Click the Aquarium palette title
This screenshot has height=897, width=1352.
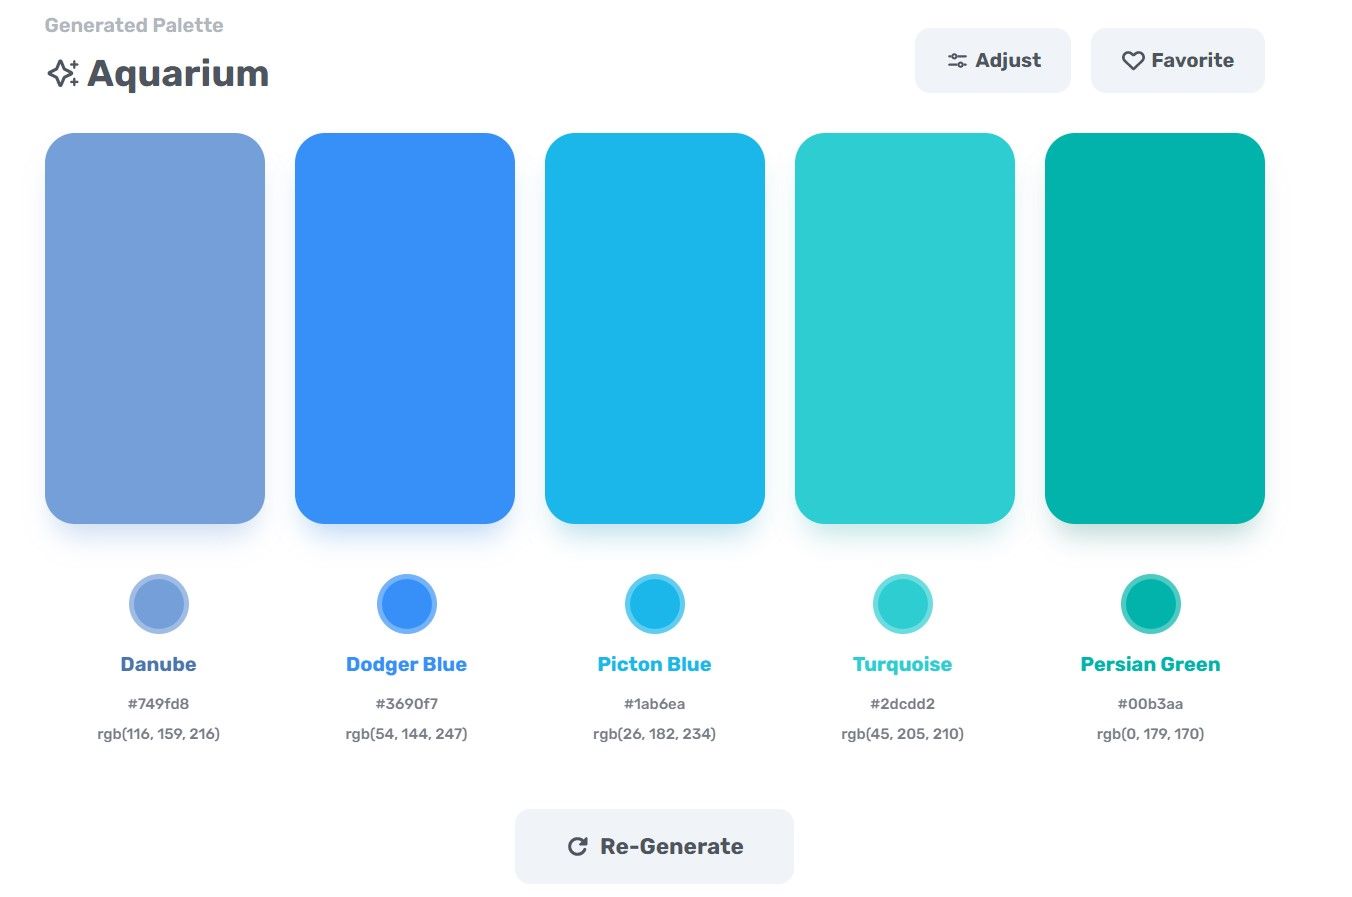click(x=177, y=72)
